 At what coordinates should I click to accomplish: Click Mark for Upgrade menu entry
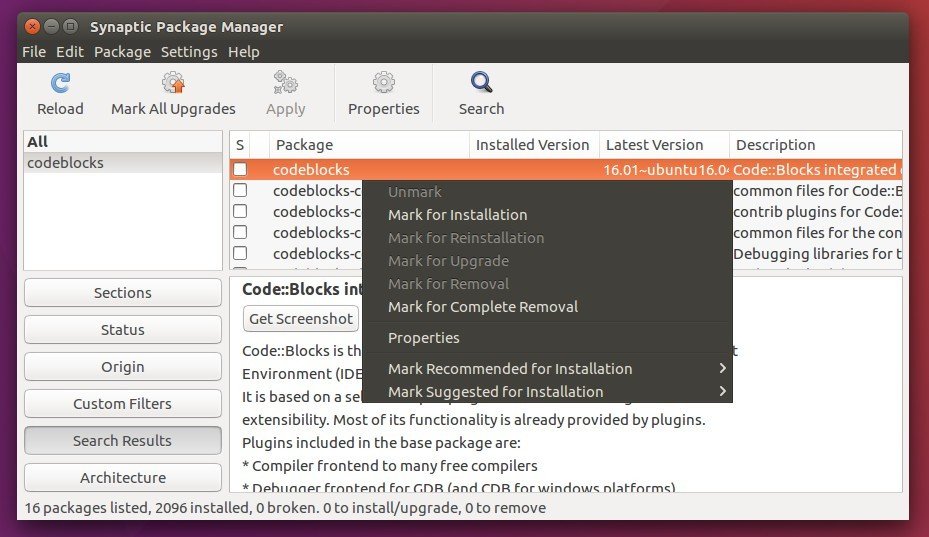pos(547,261)
